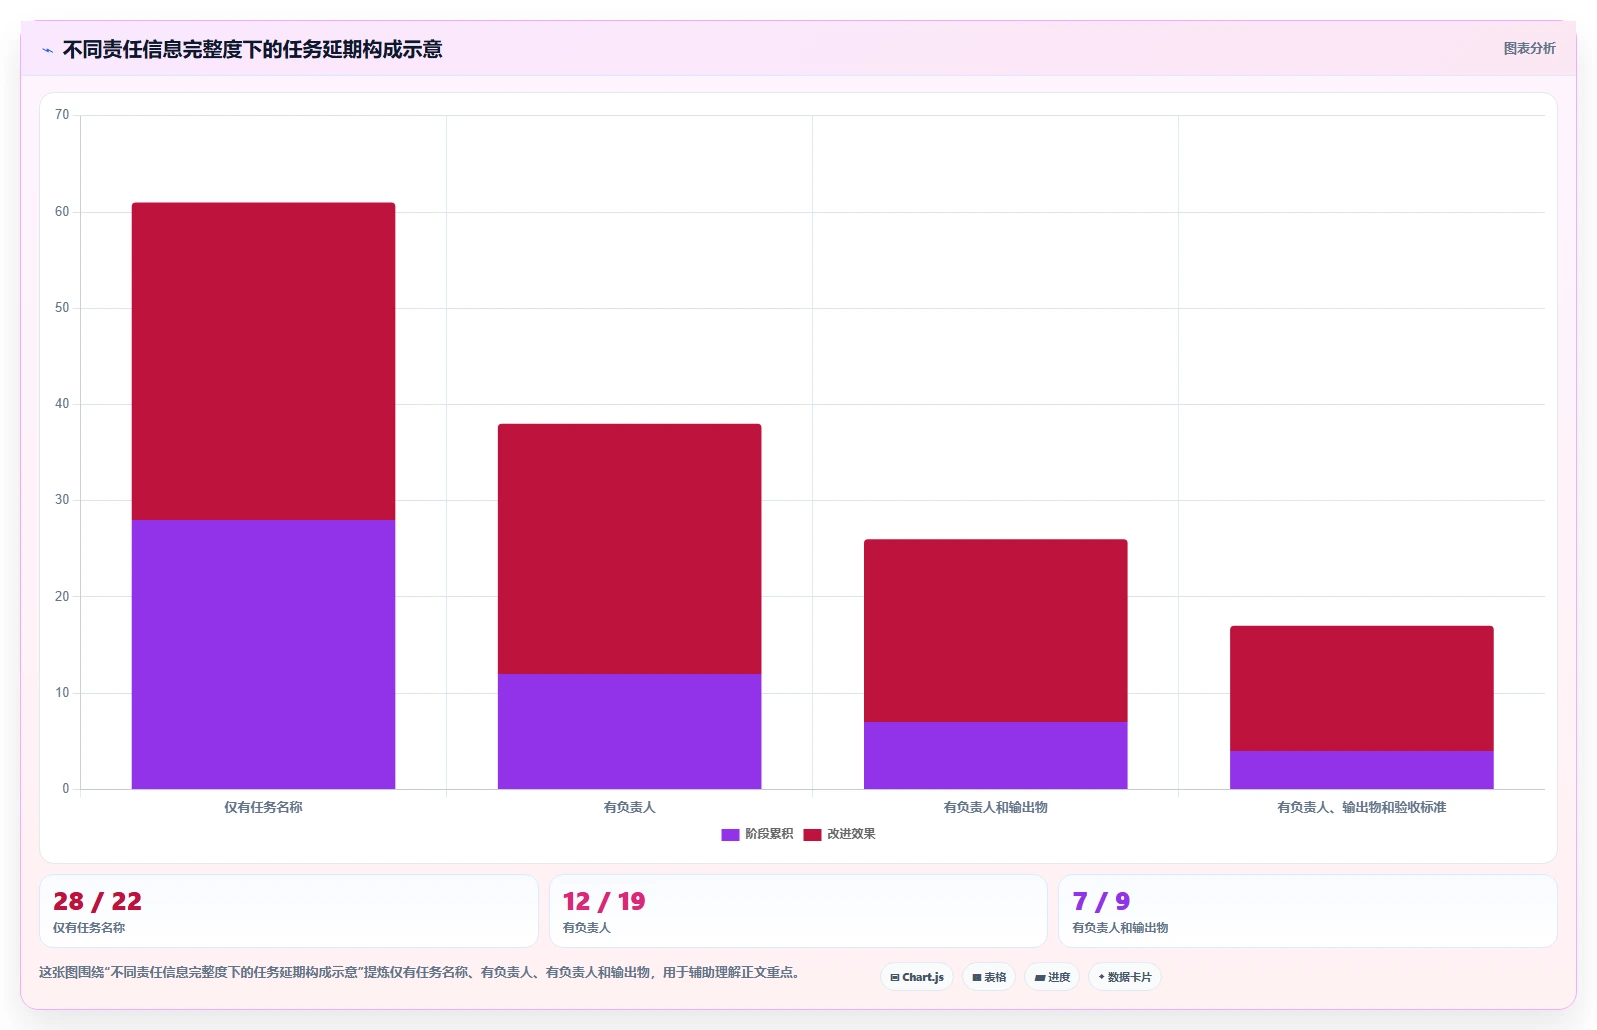
Task: Click the description text starting with 这张图围绕
Action: (420, 972)
